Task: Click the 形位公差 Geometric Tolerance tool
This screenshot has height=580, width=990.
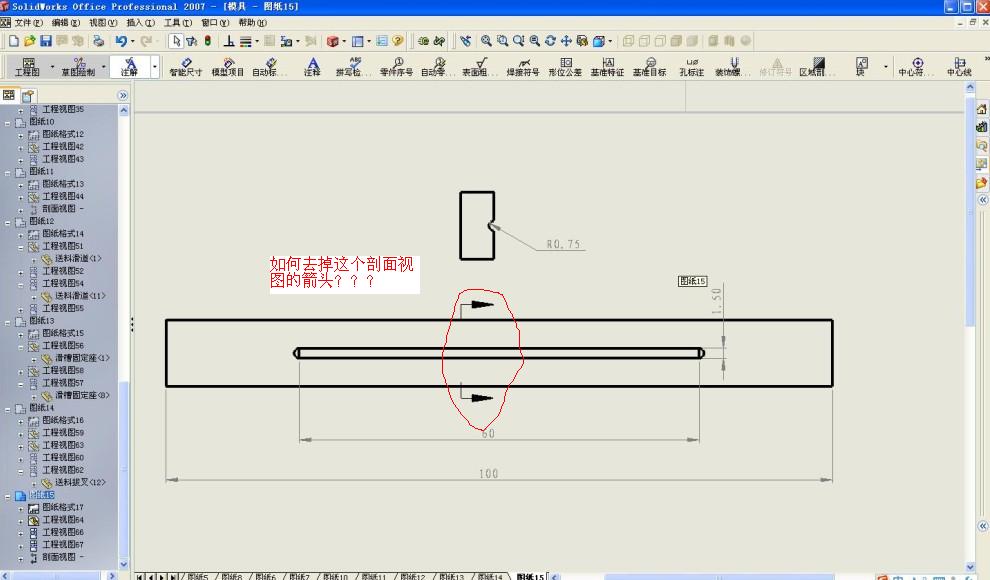Action: (x=565, y=67)
